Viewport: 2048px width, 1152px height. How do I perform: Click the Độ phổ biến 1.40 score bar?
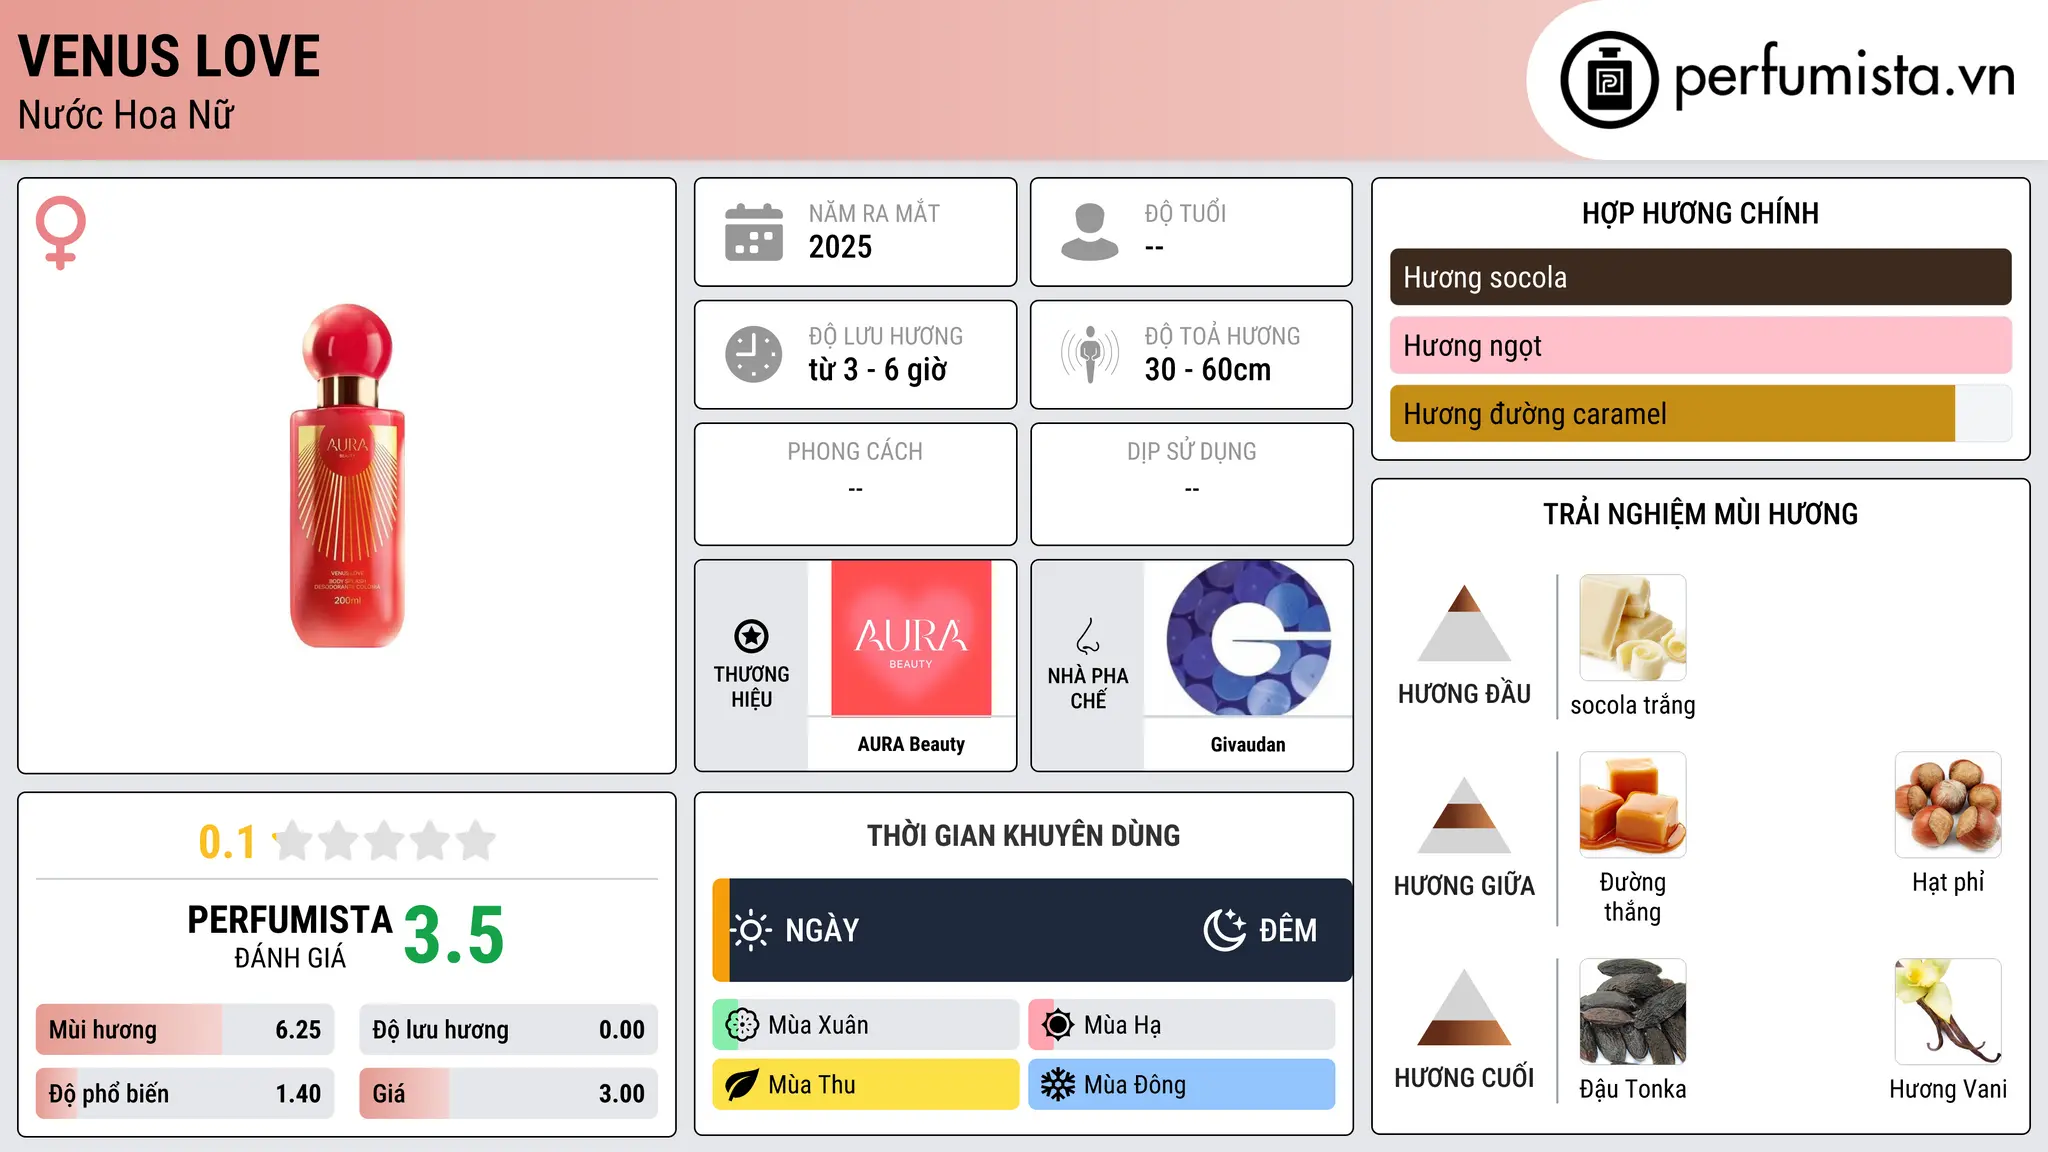(x=185, y=1093)
